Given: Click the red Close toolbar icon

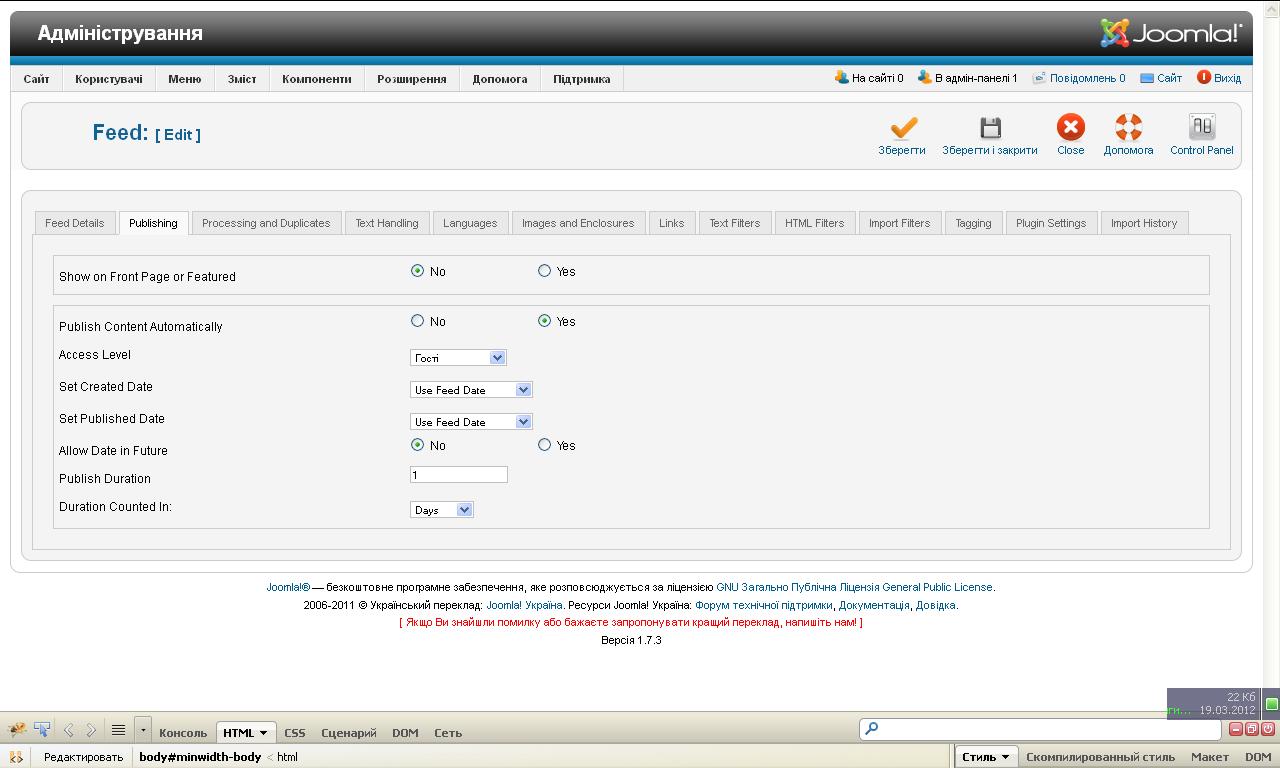Looking at the screenshot, I should point(1070,127).
